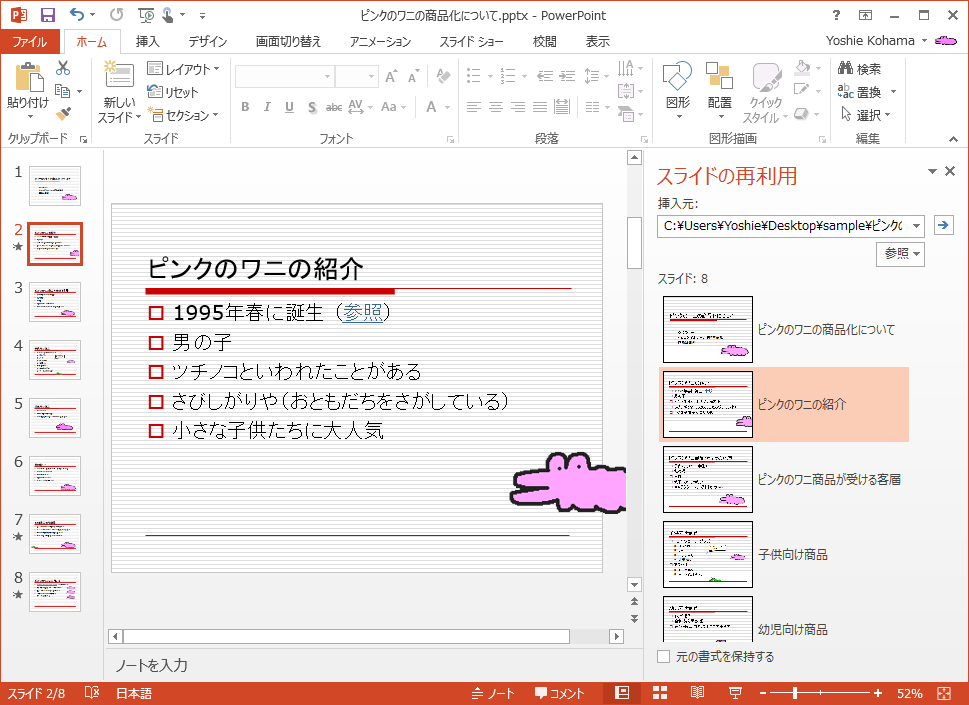Open the 参照 browse dropdown button
969x705 pixels.
[x=900, y=253]
